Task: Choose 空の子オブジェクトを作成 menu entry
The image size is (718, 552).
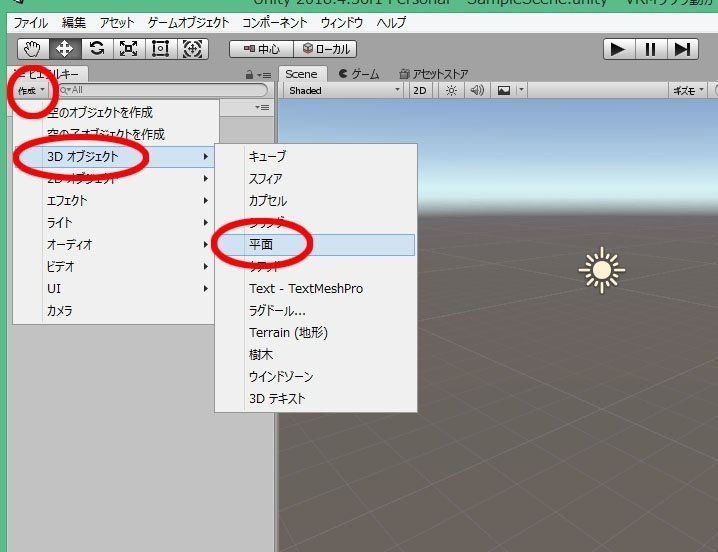Action: pyautogui.click(x=115, y=134)
